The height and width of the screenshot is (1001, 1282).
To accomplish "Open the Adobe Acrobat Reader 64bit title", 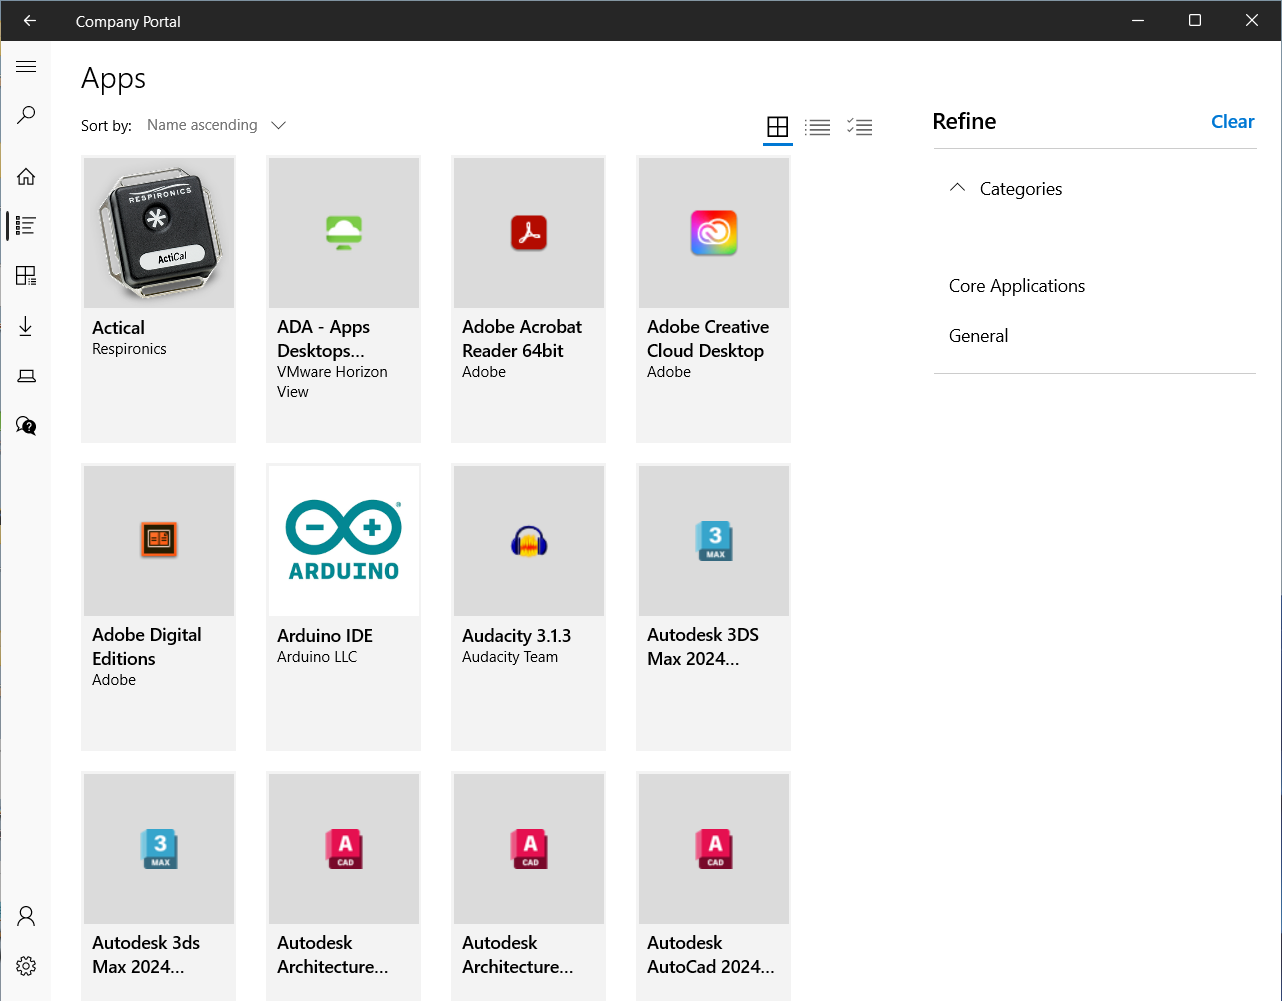I will coord(522,339).
